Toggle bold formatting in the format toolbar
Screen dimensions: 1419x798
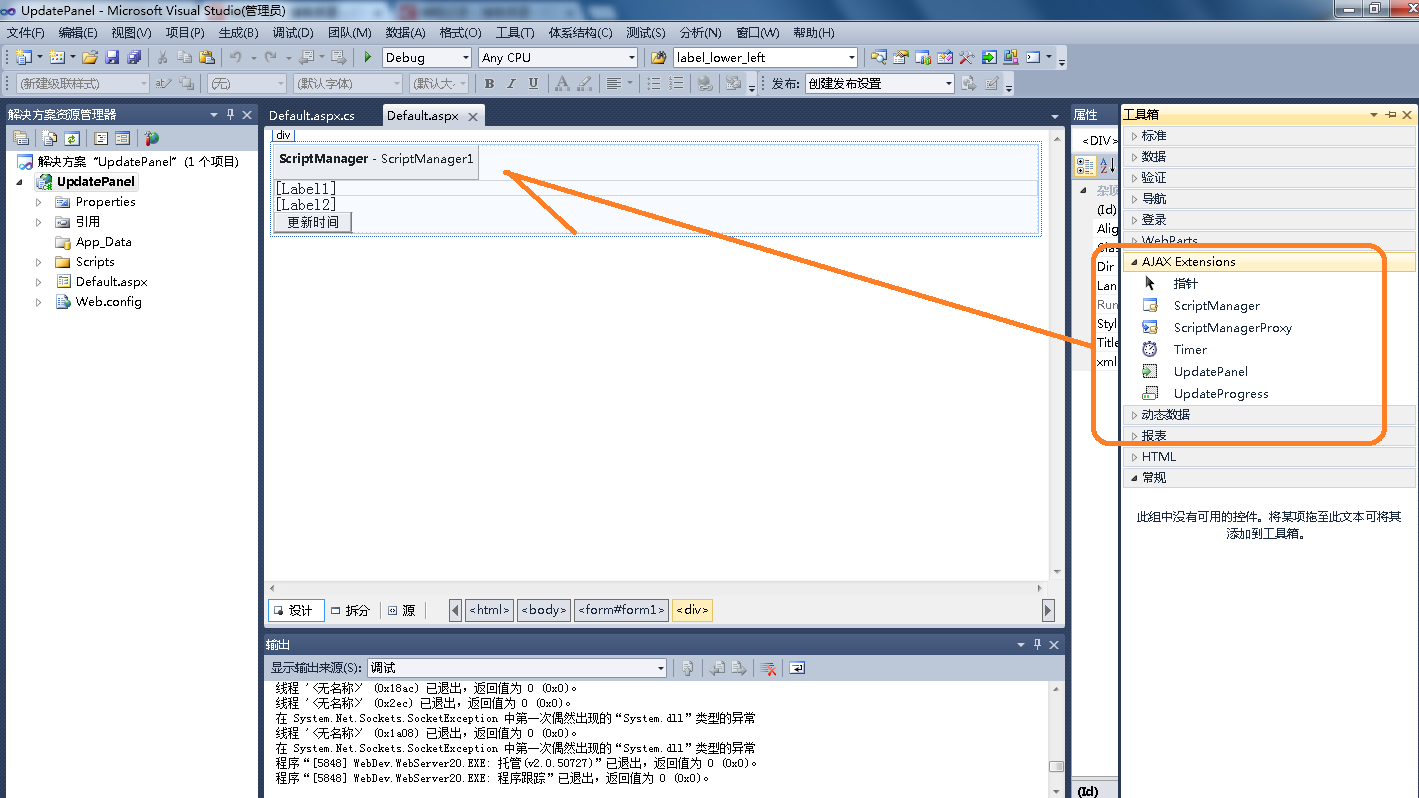tap(490, 84)
